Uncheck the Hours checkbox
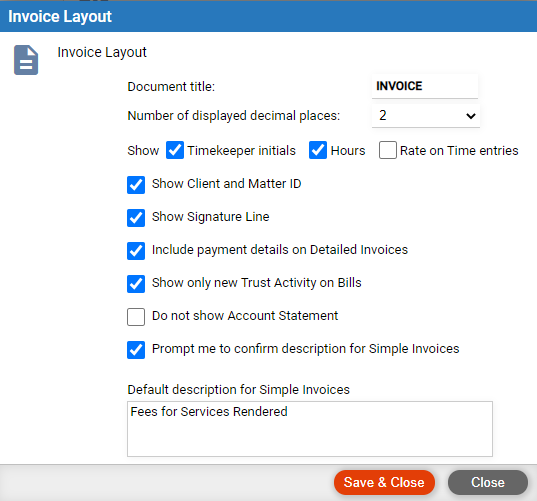The height and width of the screenshot is (501, 537). (x=317, y=150)
